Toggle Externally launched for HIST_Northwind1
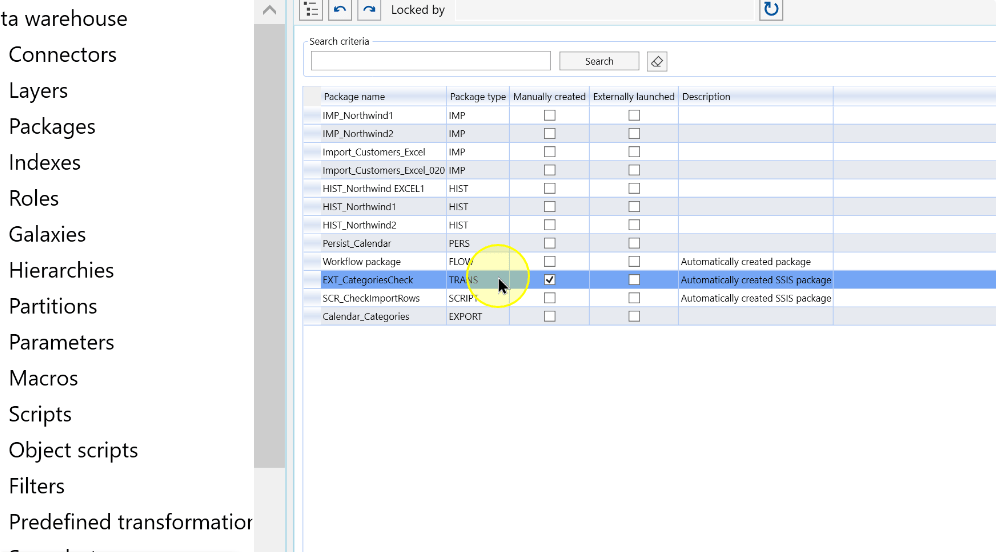This screenshot has width=996, height=552. click(634, 206)
